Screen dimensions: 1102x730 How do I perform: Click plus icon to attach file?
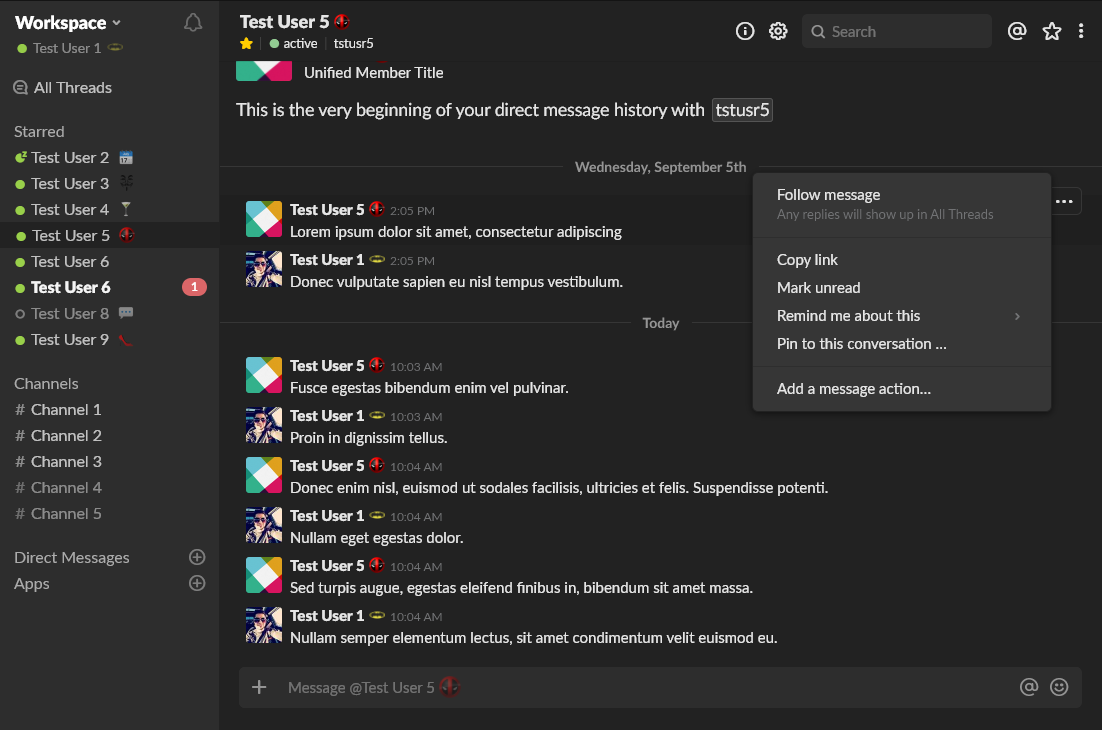259,687
